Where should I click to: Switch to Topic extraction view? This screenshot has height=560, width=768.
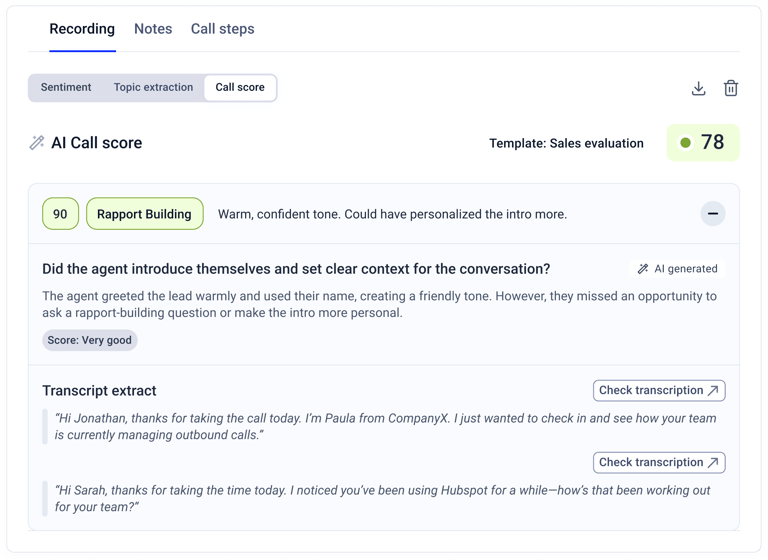153,87
